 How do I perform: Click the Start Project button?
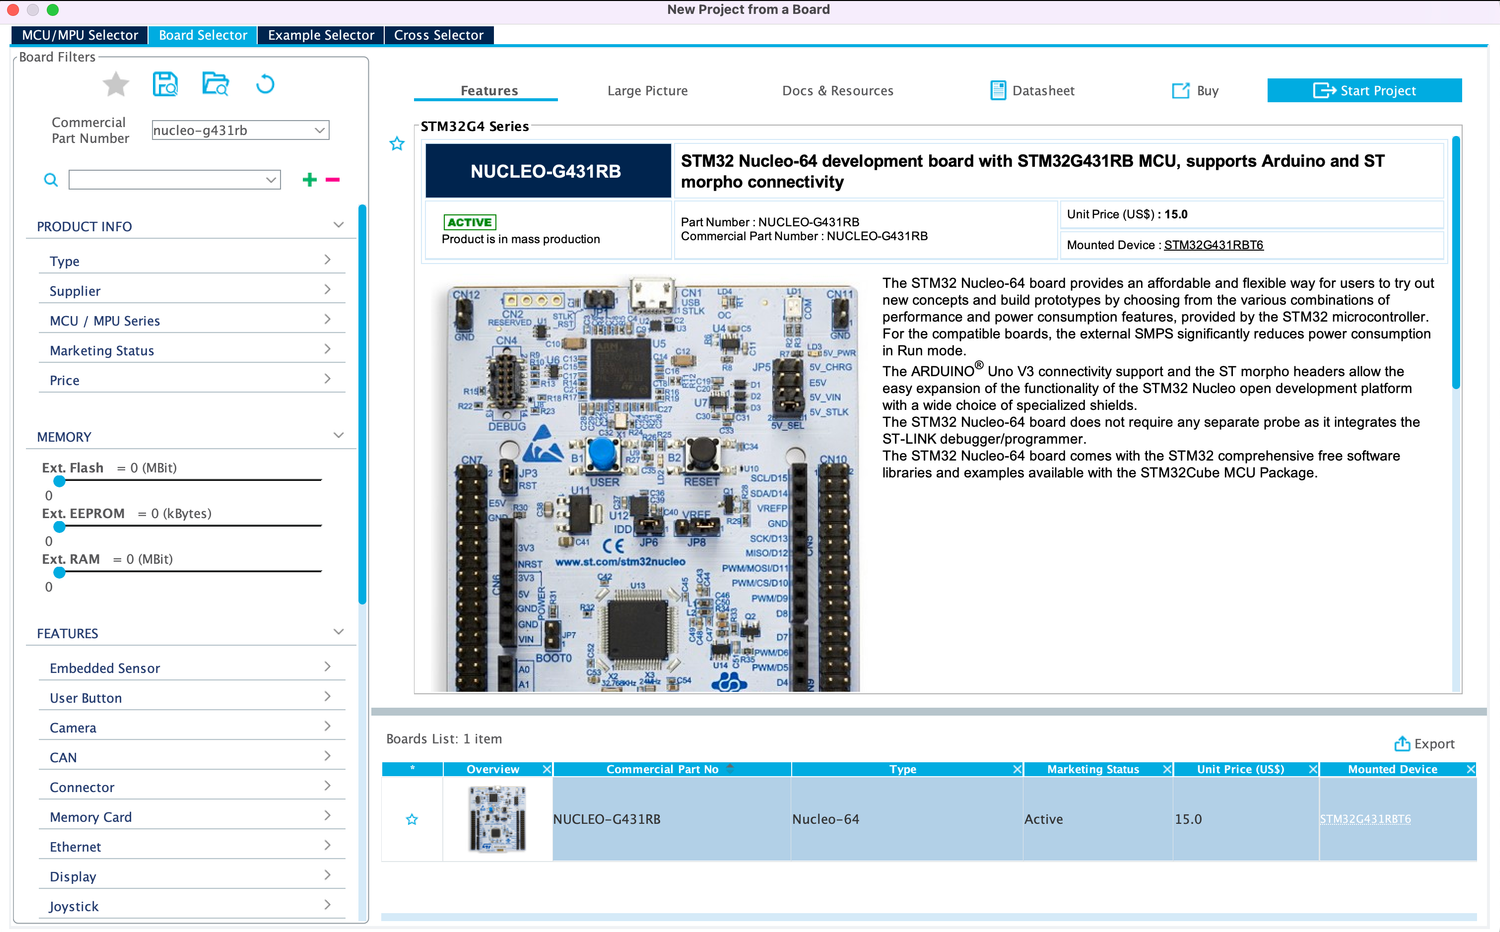coord(1364,91)
